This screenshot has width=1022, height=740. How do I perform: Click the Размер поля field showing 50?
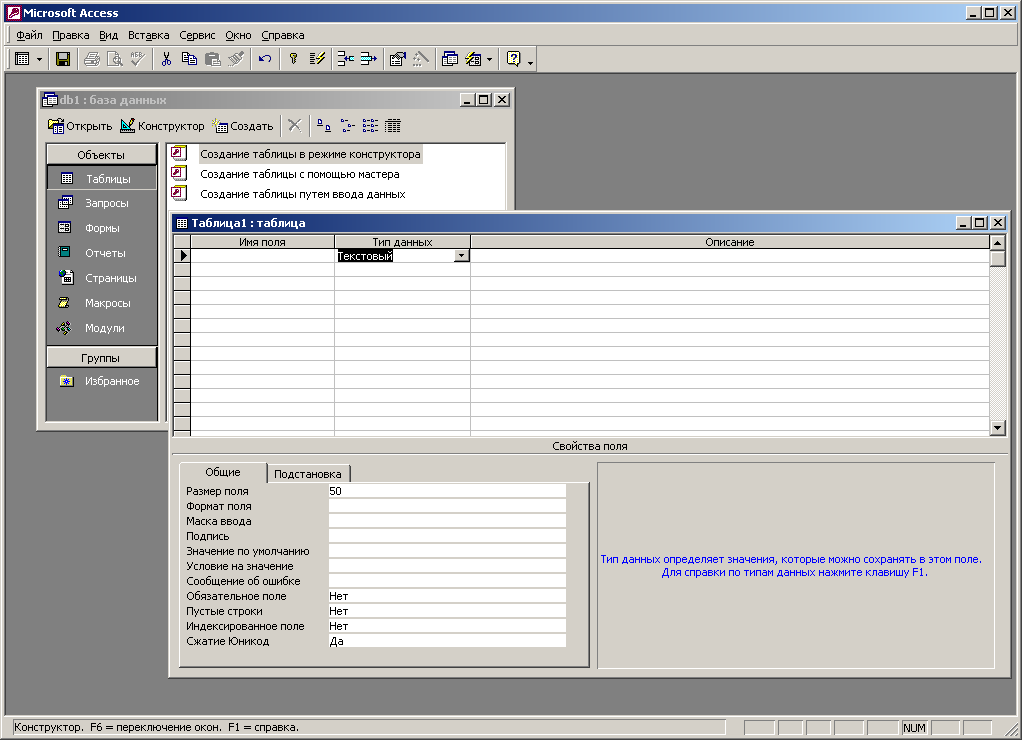[447, 491]
